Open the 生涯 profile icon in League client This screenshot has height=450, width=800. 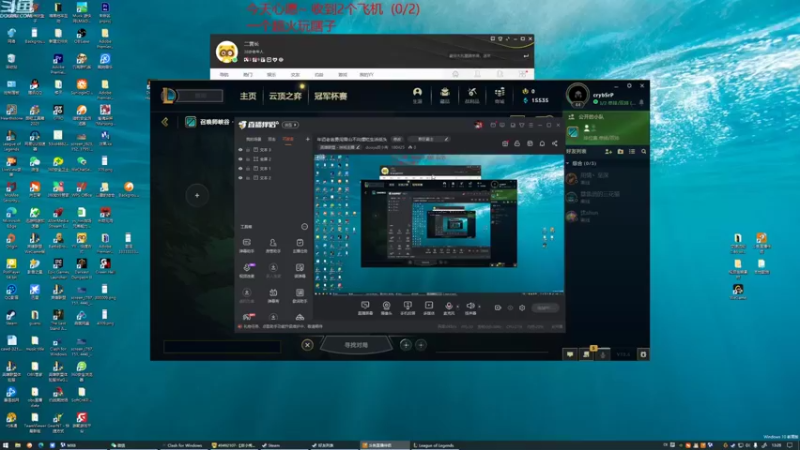[417, 94]
